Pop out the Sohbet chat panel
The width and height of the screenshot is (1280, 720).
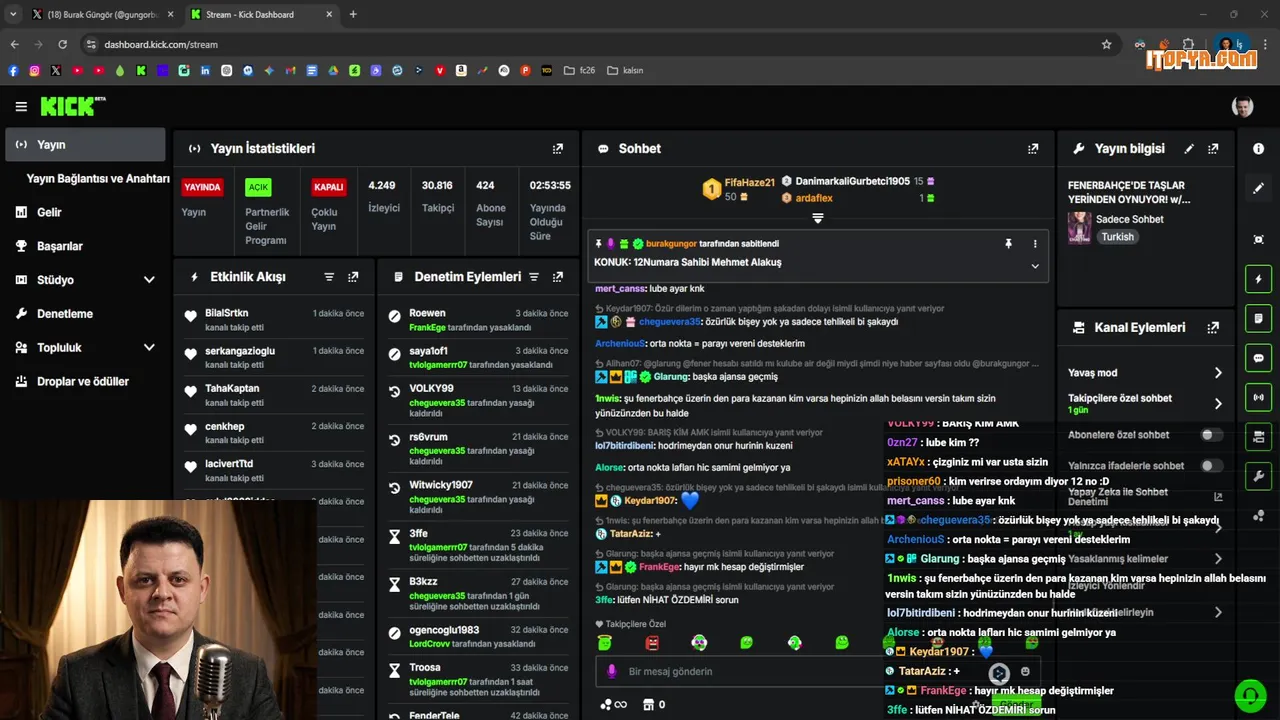pyautogui.click(x=1033, y=149)
